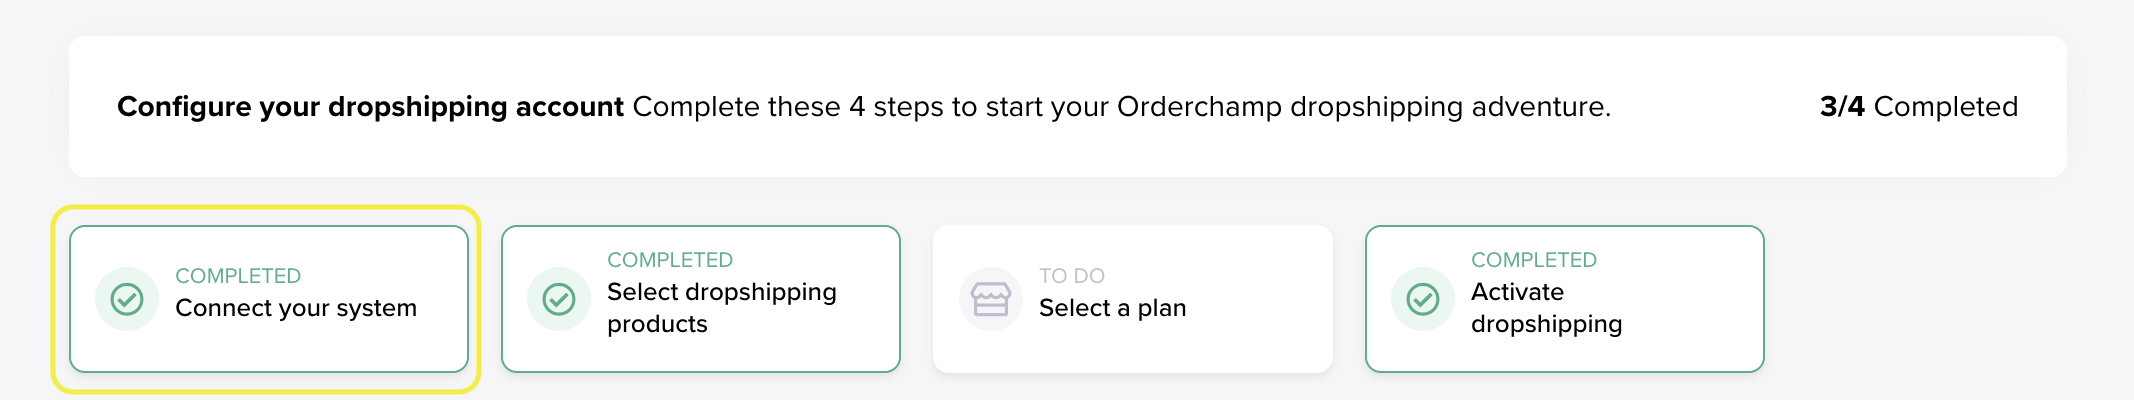Click the storefront icon next to Select a plan

pyautogui.click(x=991, y=299)
